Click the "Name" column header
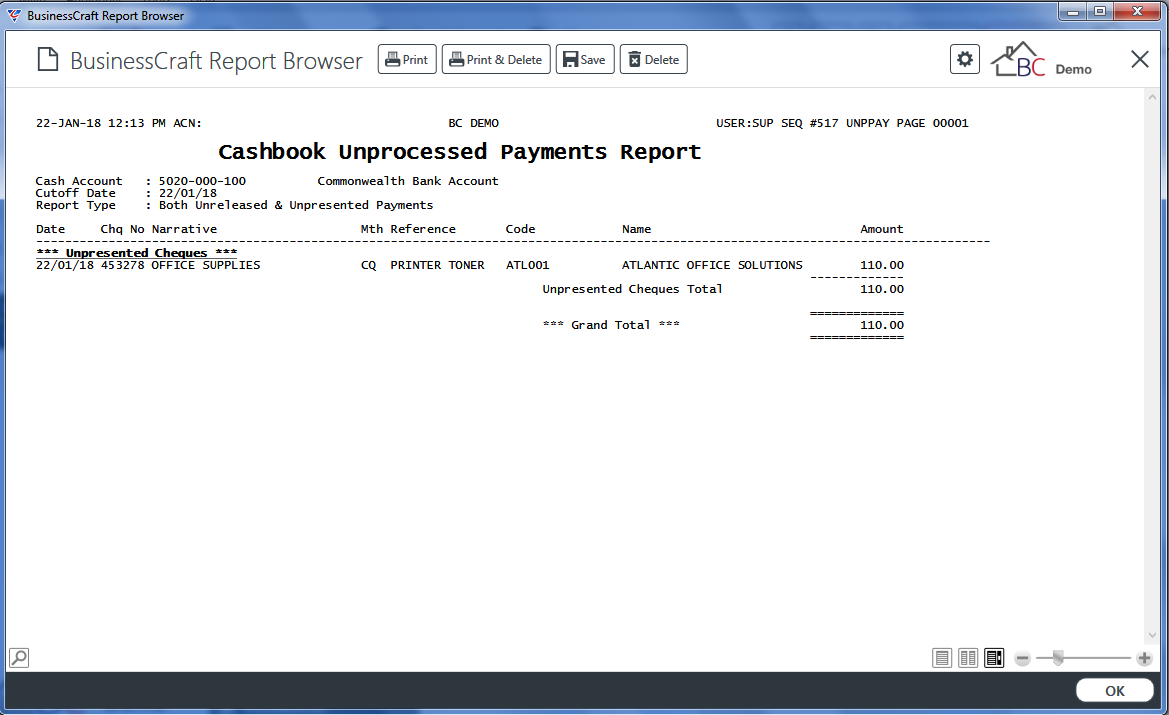 (637, 229)
